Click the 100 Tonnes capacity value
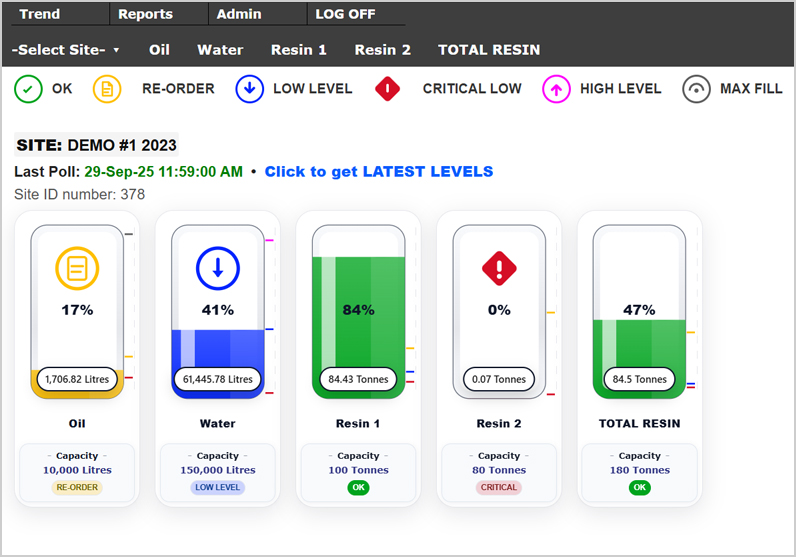This screenshot has height=557, width=796. coord(358,470)
